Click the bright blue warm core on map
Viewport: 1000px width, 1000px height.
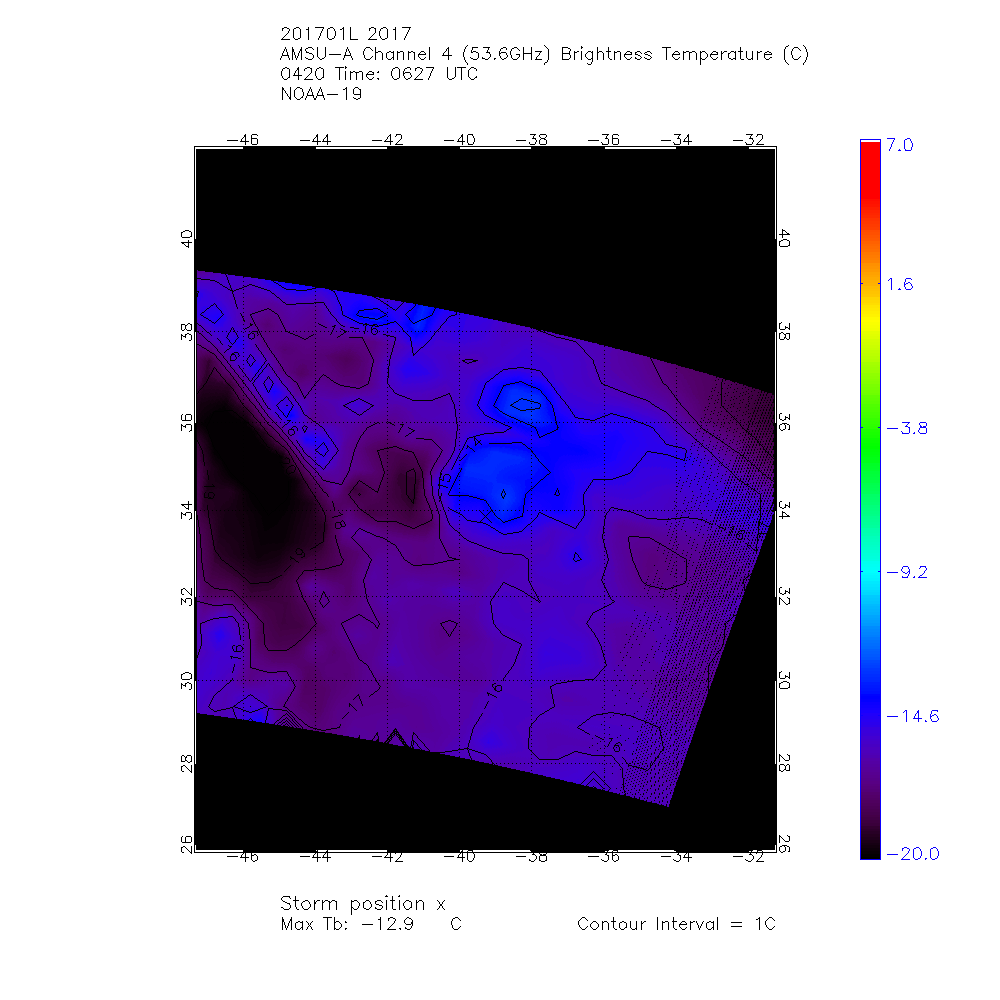(497, 475)
